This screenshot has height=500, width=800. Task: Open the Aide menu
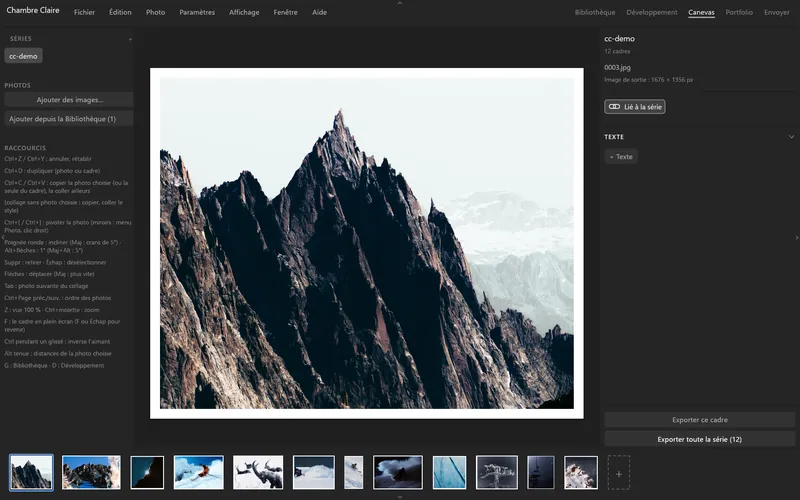click(x=319, y=12)
